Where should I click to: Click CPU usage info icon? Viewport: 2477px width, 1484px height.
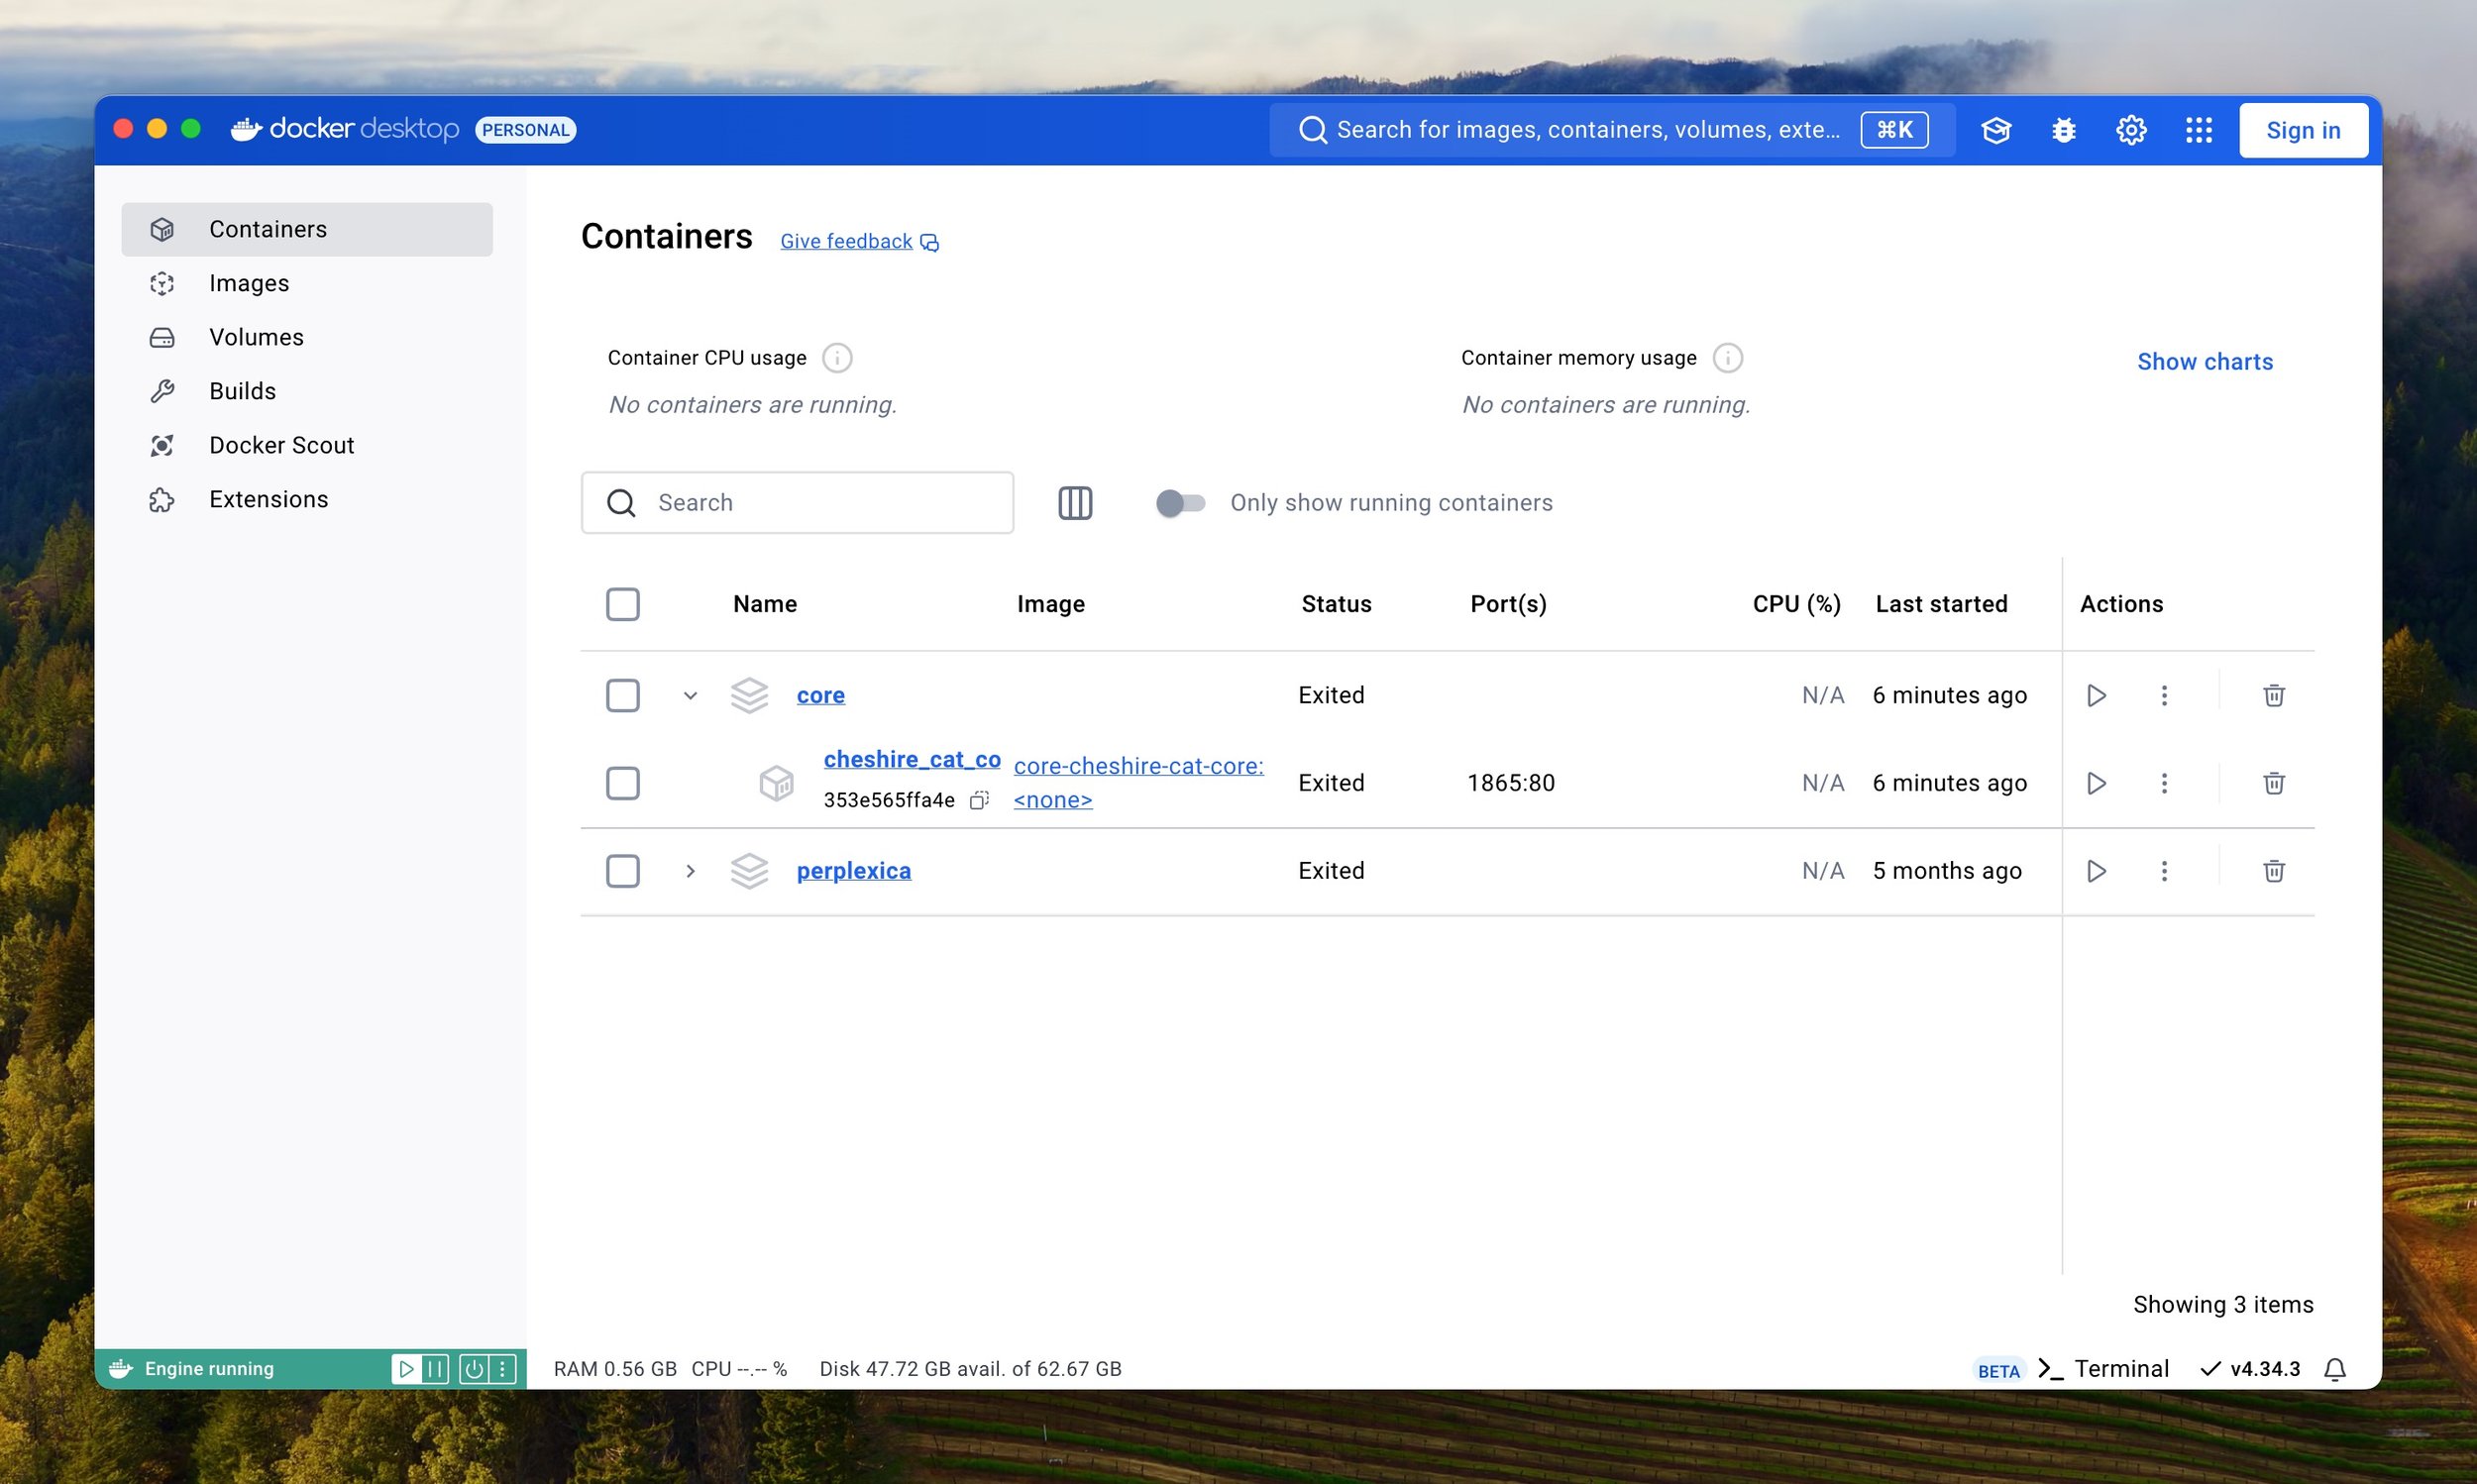click(837, 358)
